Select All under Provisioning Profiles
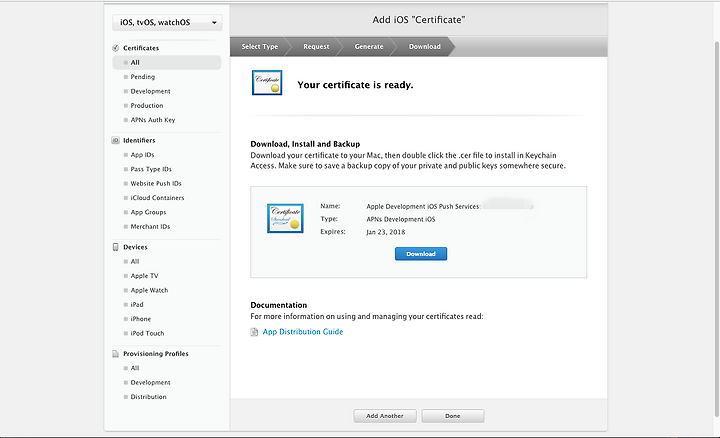 (135, 368)
